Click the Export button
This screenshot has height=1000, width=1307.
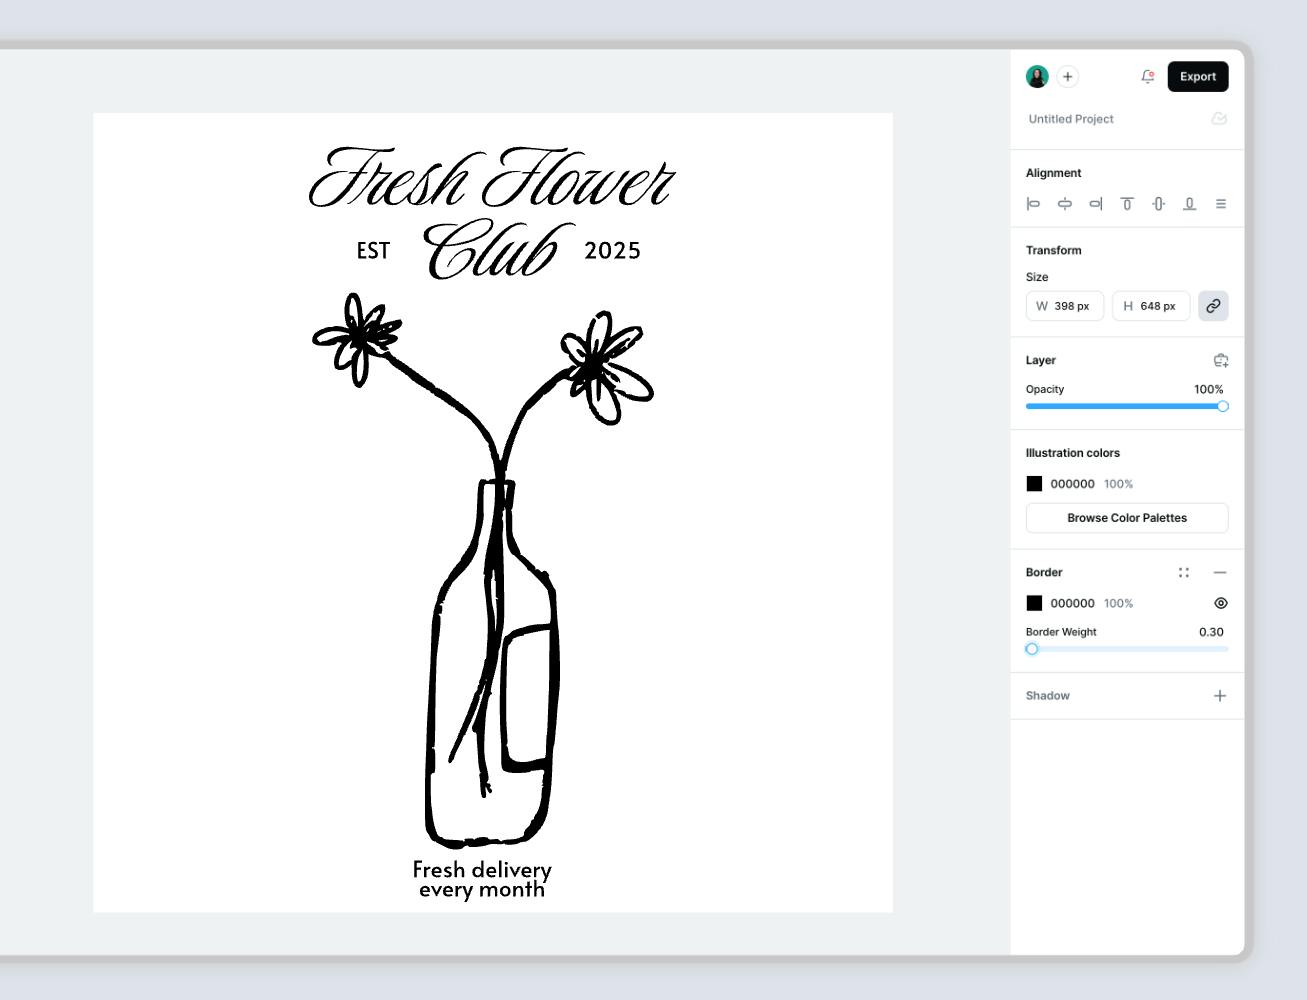pos(1197,76)
